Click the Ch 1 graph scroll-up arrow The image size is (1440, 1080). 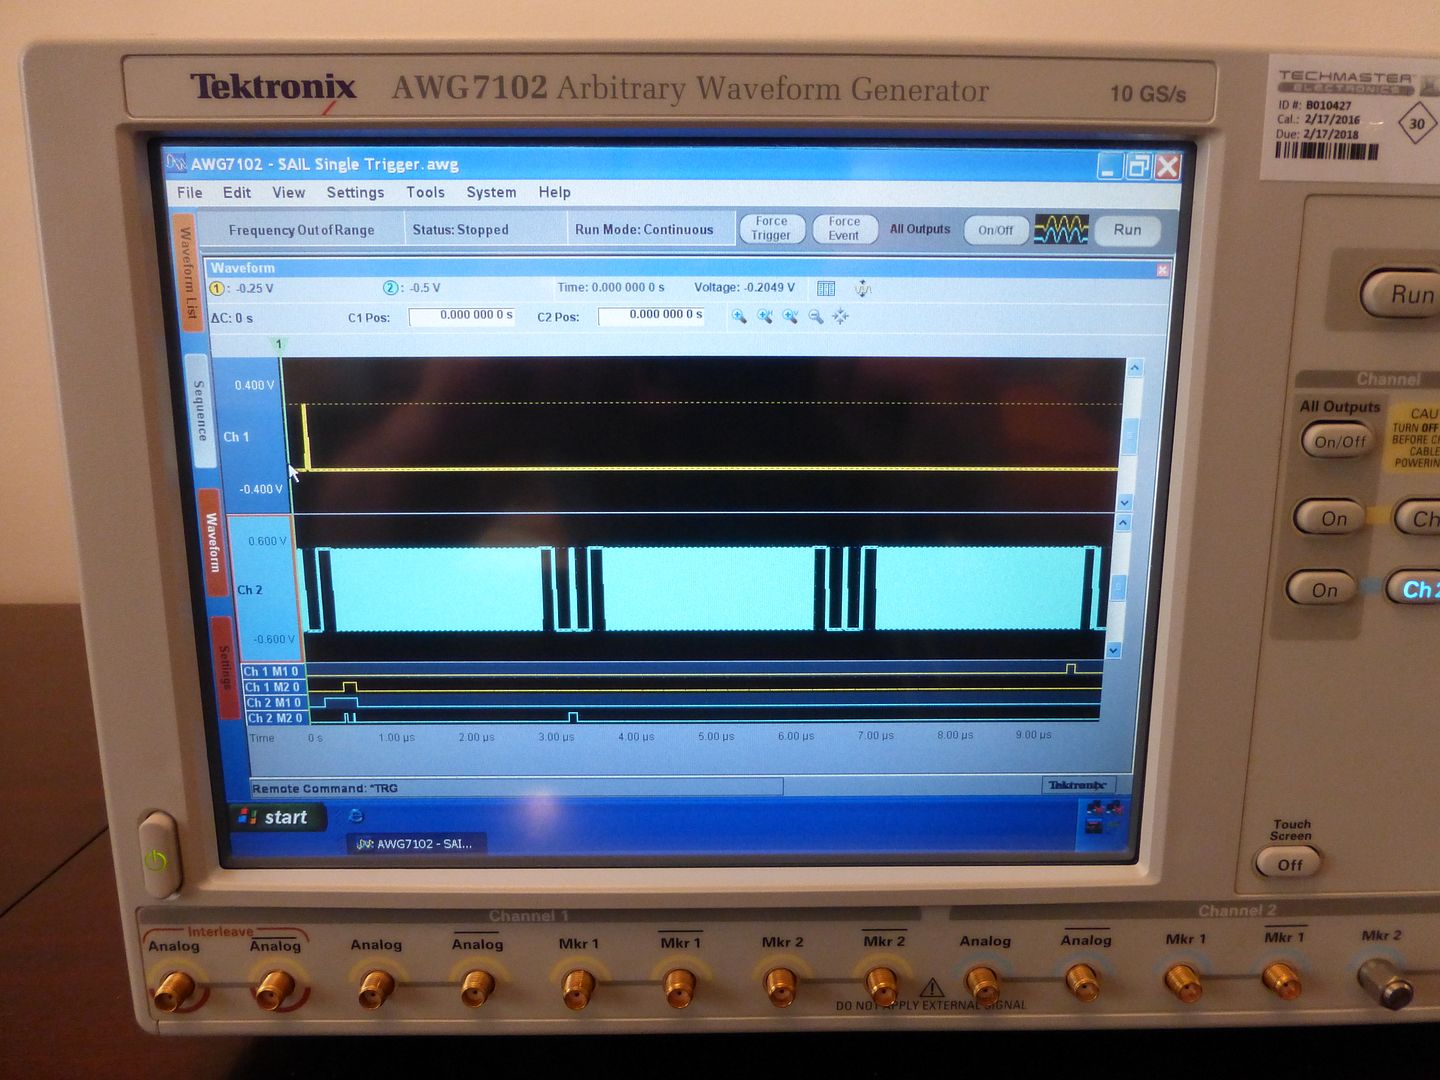point(1134,369)
